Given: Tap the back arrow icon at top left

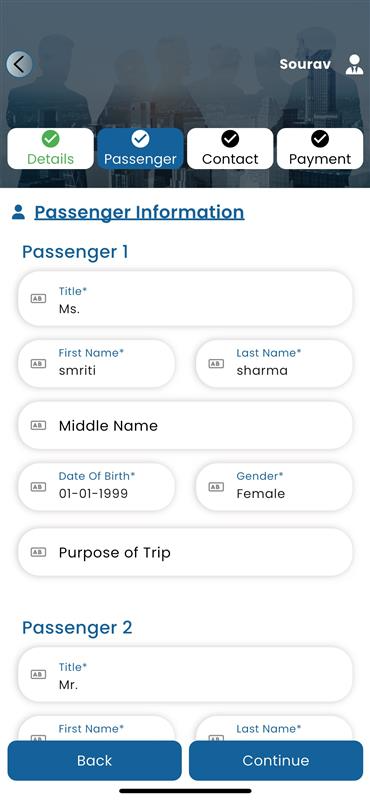Looking at the screenshot, I should [x=19, y=64].
